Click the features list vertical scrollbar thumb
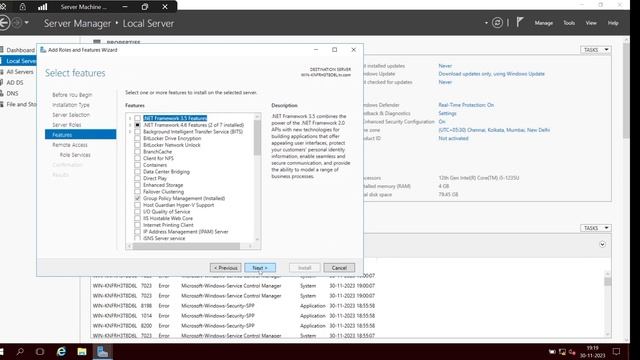Image resolution: width=640 pixels, height=360 pixels. pos(257,138)
